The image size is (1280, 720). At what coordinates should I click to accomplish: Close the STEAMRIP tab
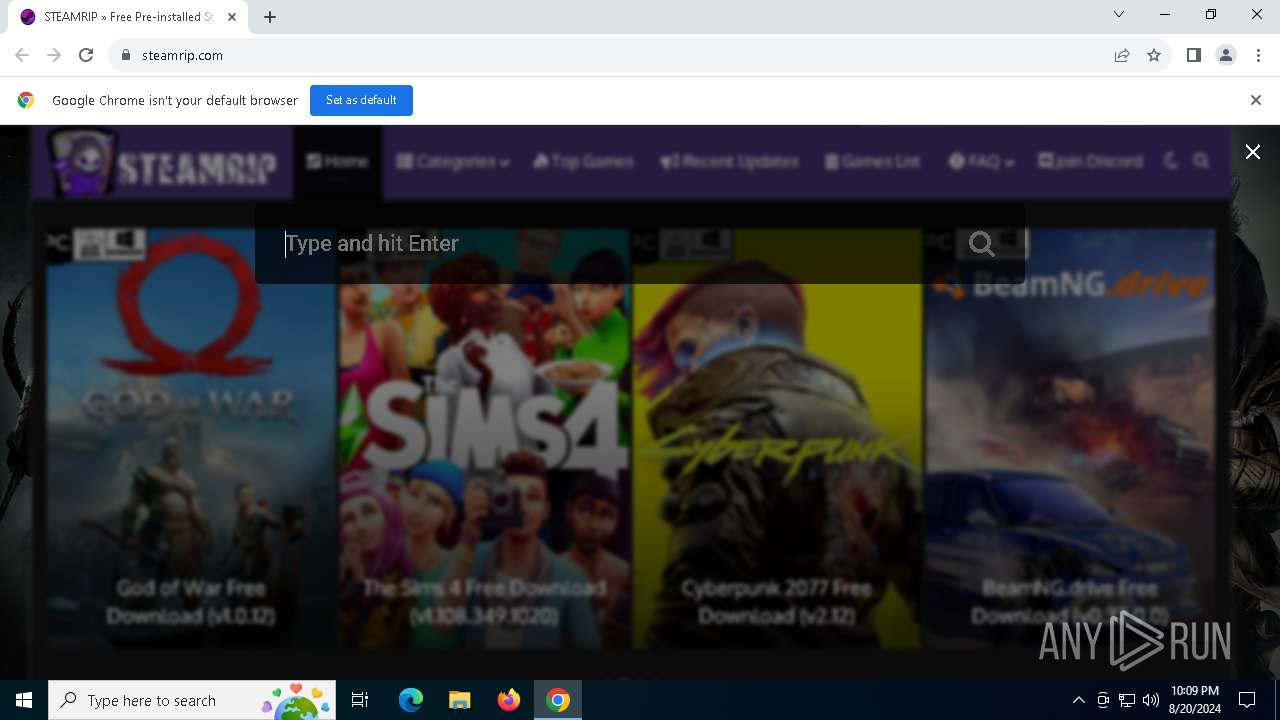233,17
